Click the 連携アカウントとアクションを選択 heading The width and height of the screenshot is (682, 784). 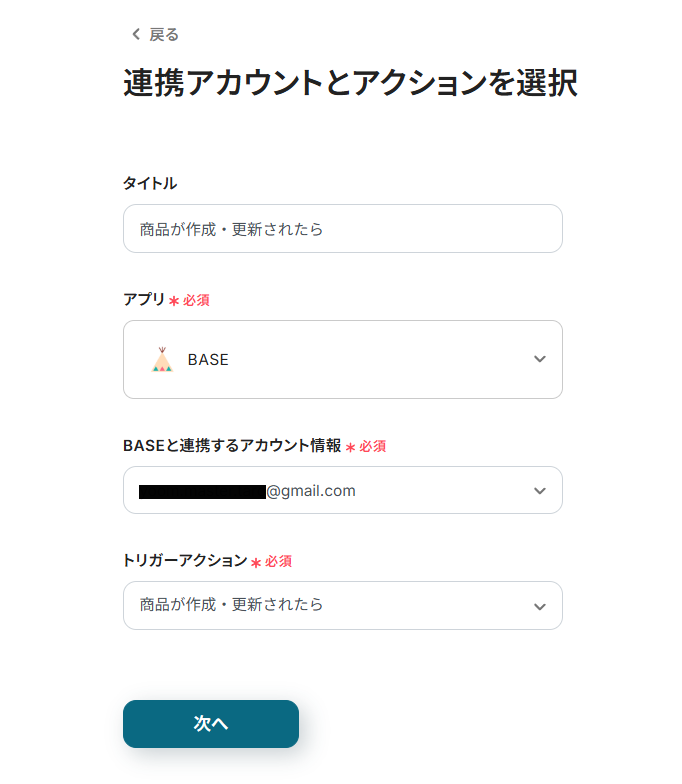pos(350,84)
